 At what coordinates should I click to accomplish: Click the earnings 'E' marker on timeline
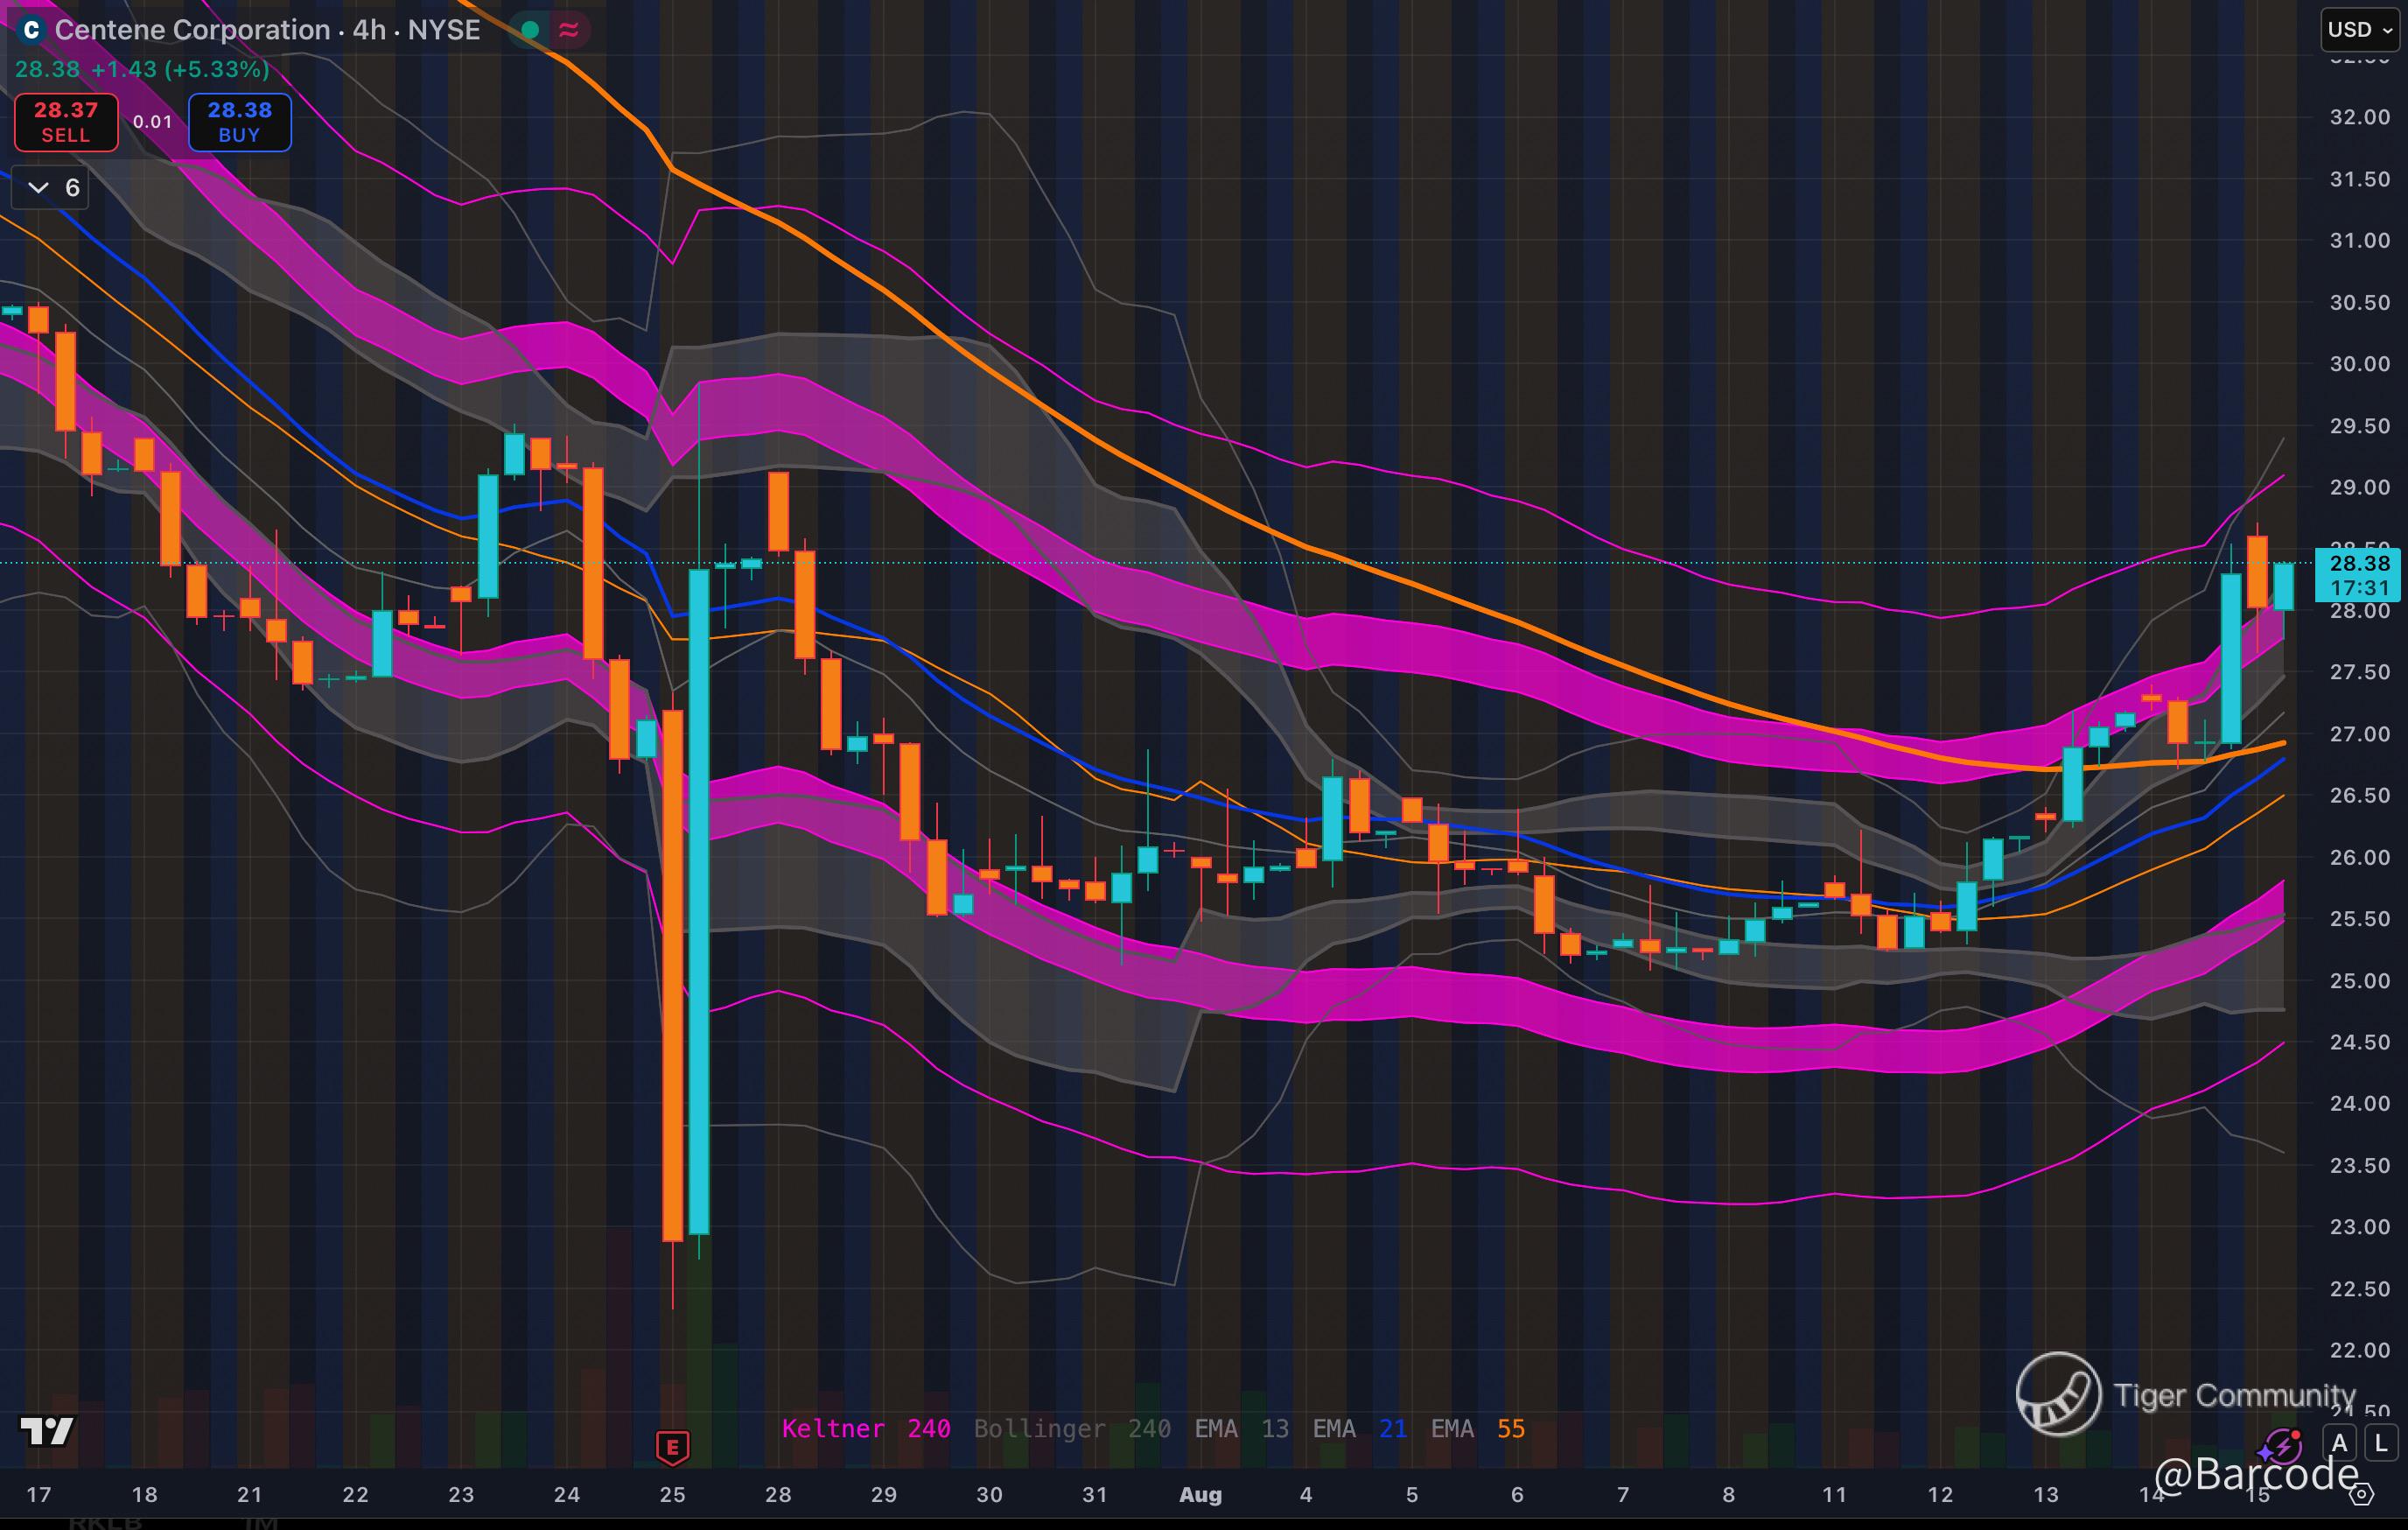pos(672,1446)
